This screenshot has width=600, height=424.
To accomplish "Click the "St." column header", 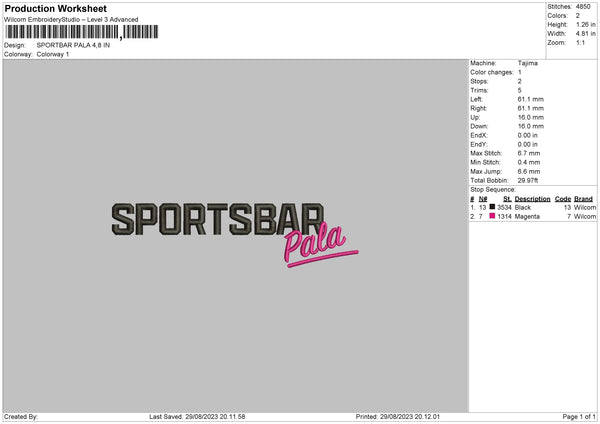I will (507, 199).
